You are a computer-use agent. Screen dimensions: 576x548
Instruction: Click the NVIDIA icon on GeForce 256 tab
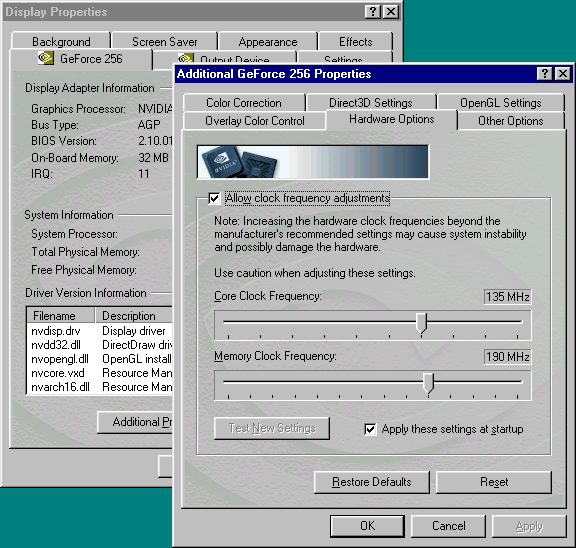[x=46, y=58]
